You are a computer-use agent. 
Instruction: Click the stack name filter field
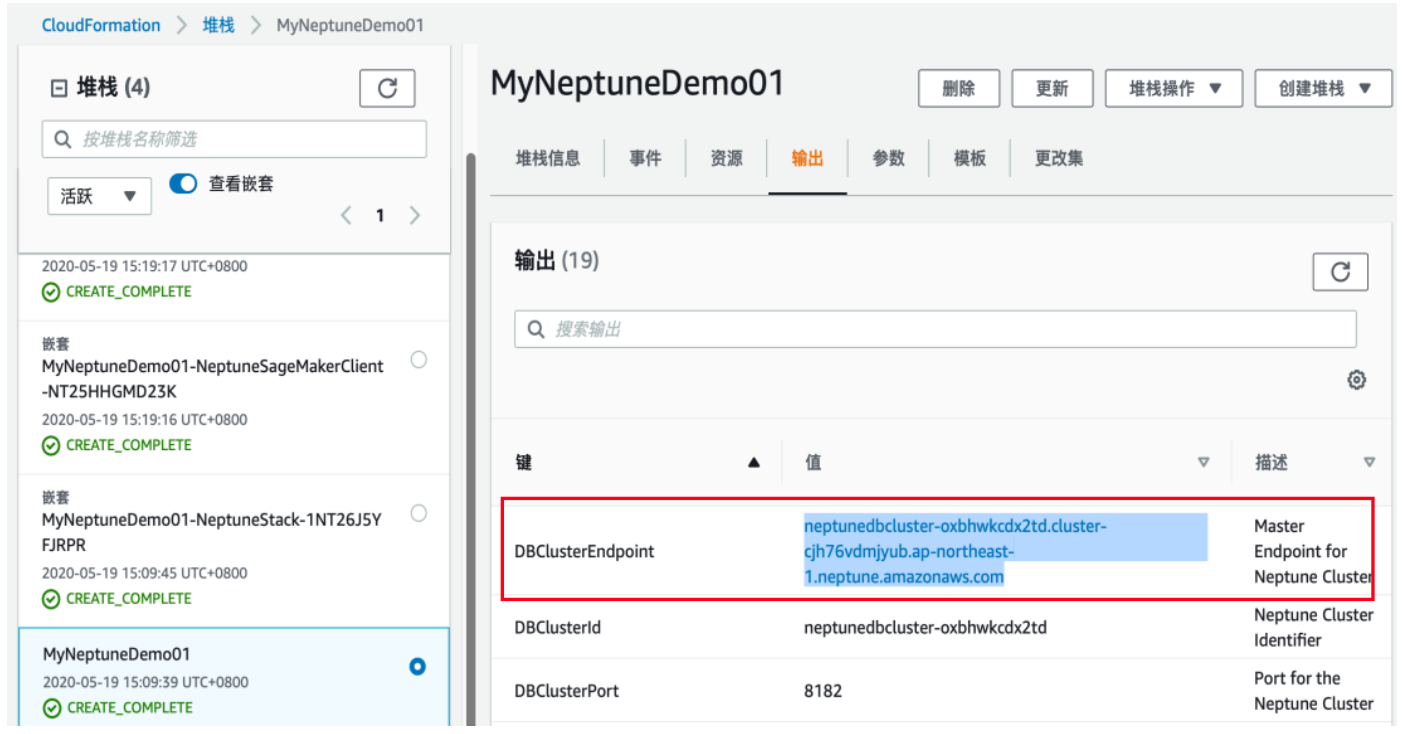(234, 139)
